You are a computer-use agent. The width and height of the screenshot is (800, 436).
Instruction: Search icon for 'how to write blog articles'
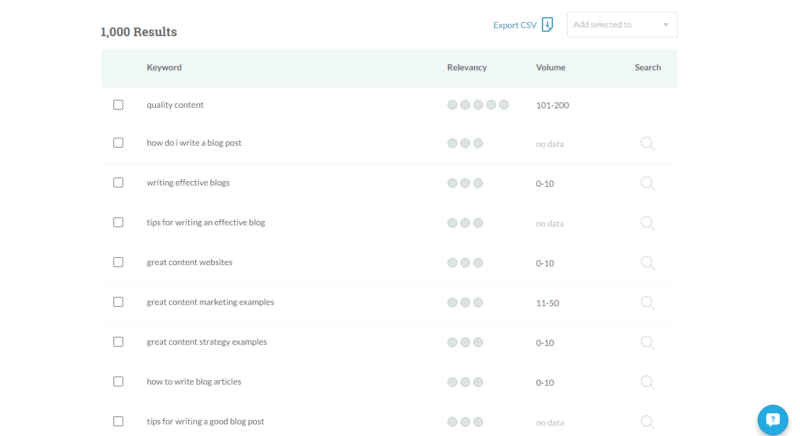(647, 382)
